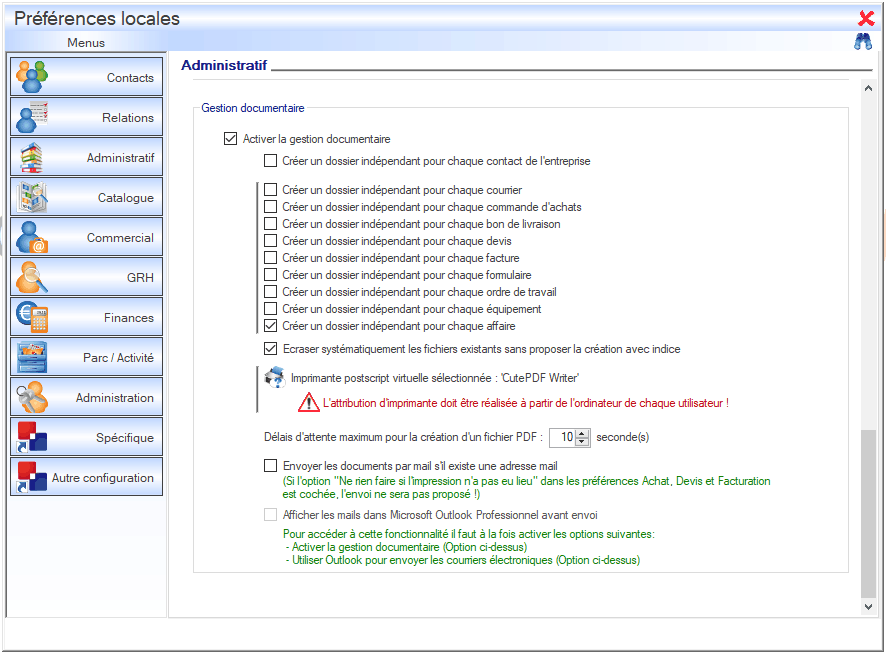
Task: Click the GRH magnifier person icon
Action: pyautogui.click(x=32, y=277)
